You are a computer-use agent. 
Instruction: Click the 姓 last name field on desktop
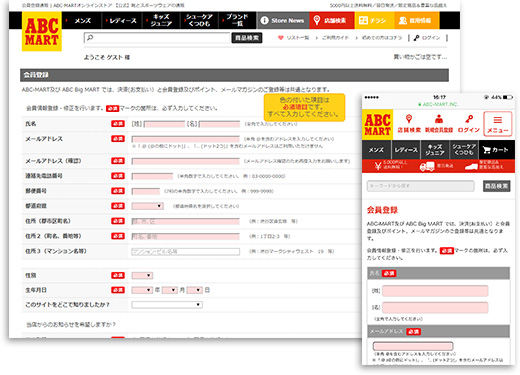(164, 124)
